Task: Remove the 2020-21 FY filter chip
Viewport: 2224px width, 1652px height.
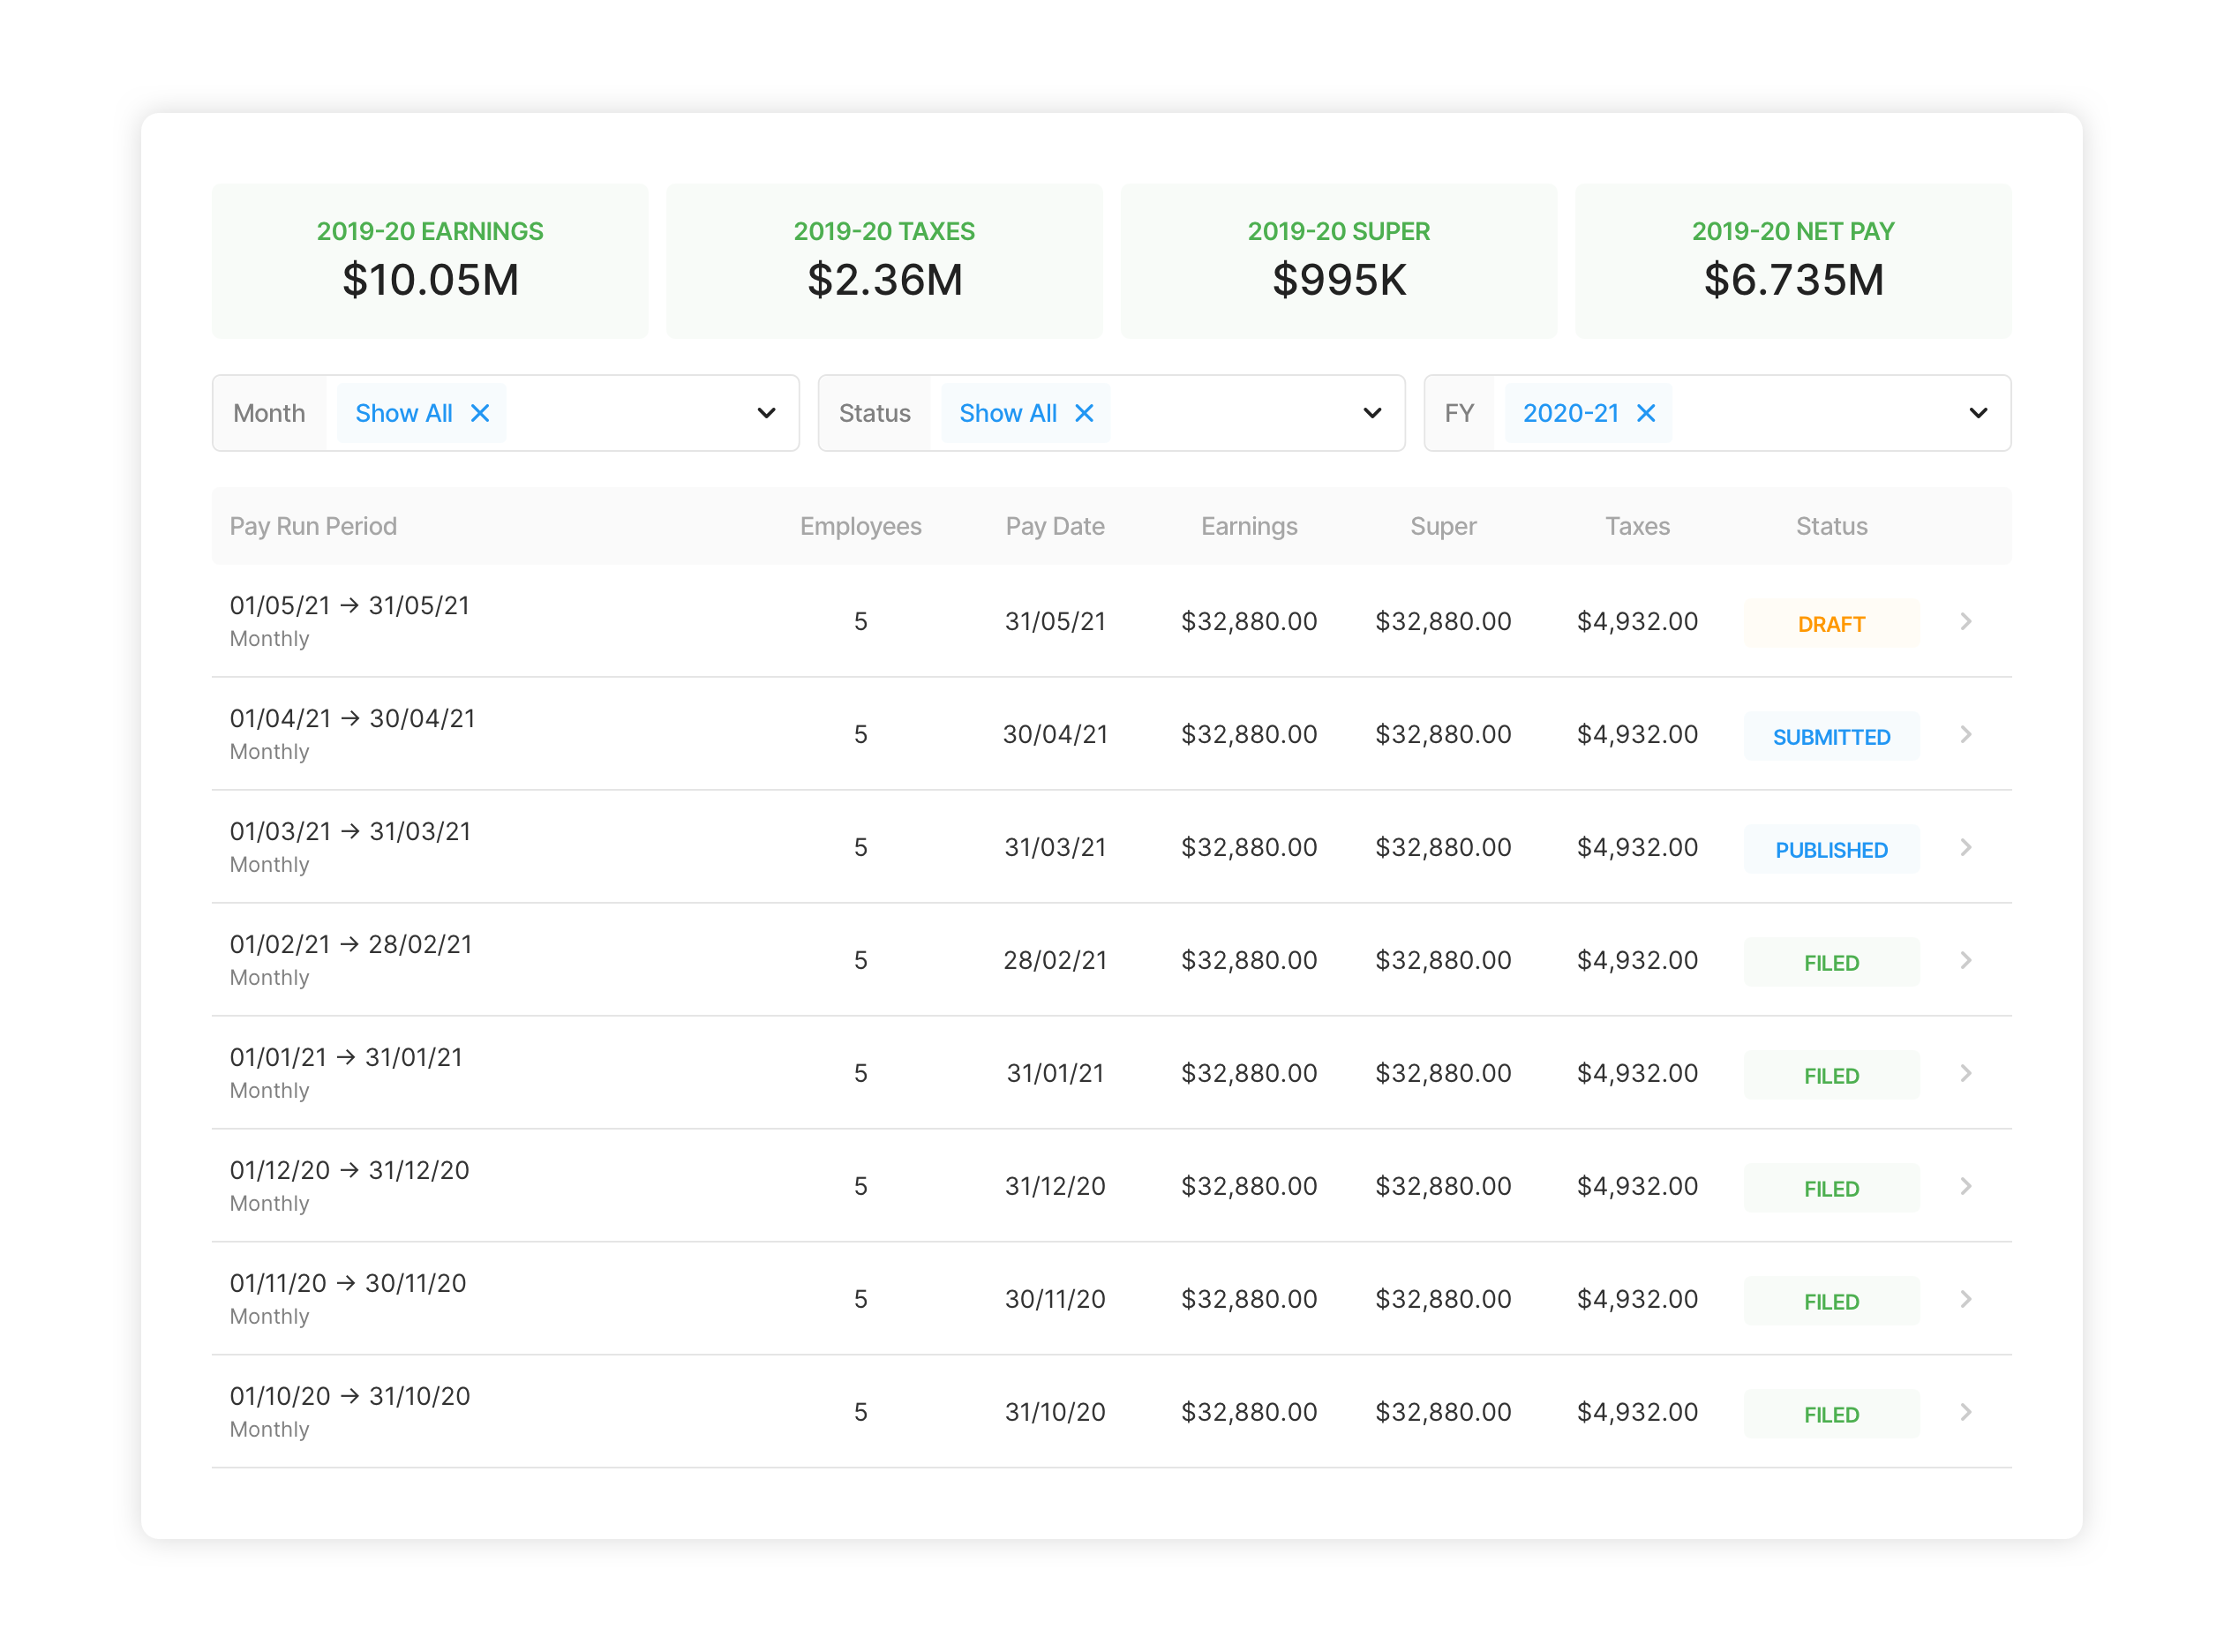Action: pyautogui.click(x=1646, y=413)
